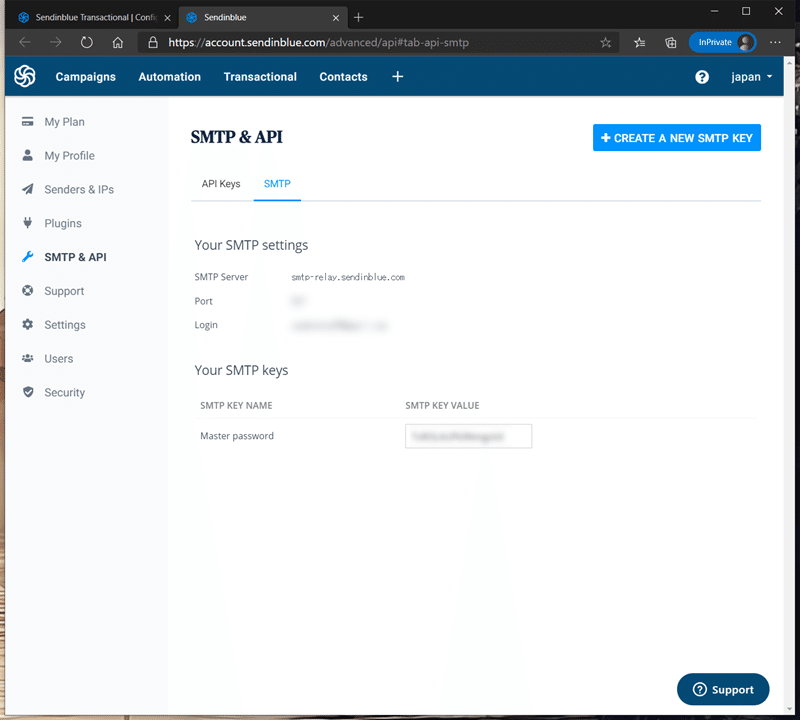Open the Contacts menu
The width and height of the screenshot is (800, 720).
click(x=343, y=77)
